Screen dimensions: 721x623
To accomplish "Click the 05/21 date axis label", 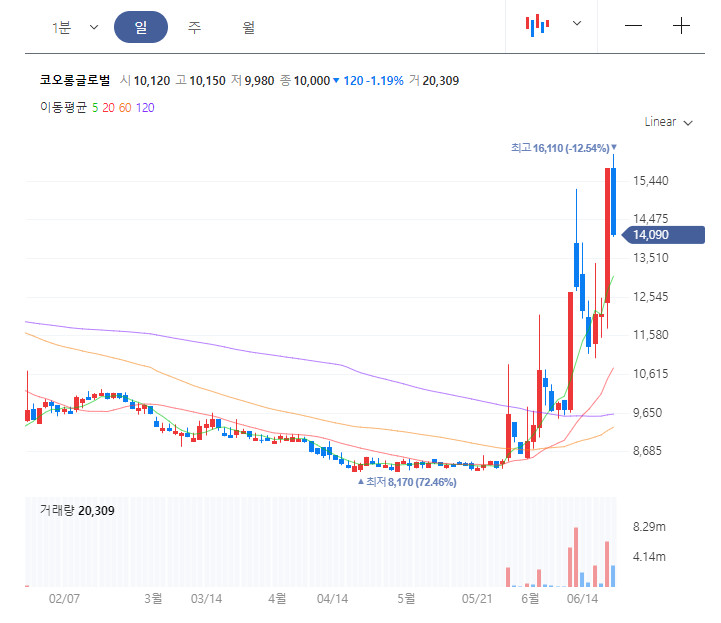I will tap(477, 599).
